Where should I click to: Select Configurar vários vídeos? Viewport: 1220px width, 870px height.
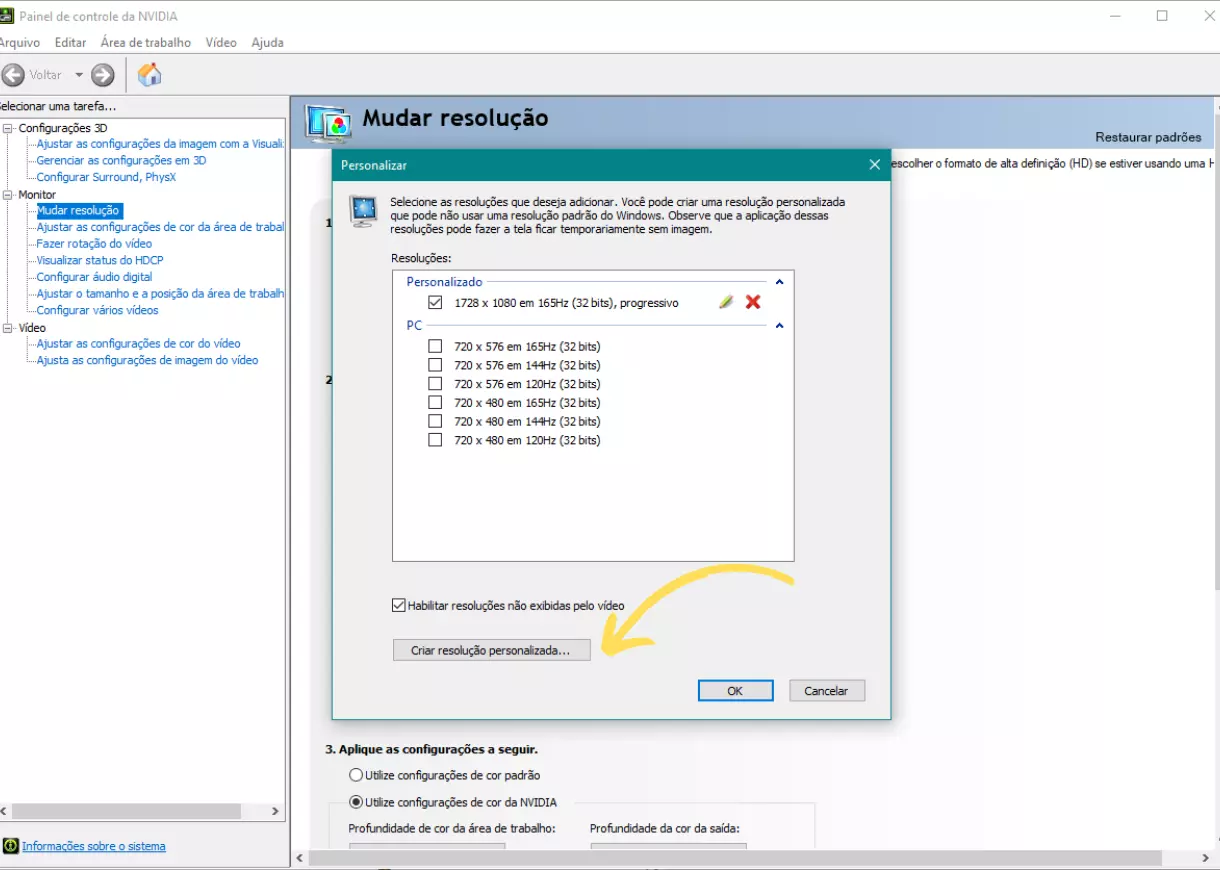(97, 310)
